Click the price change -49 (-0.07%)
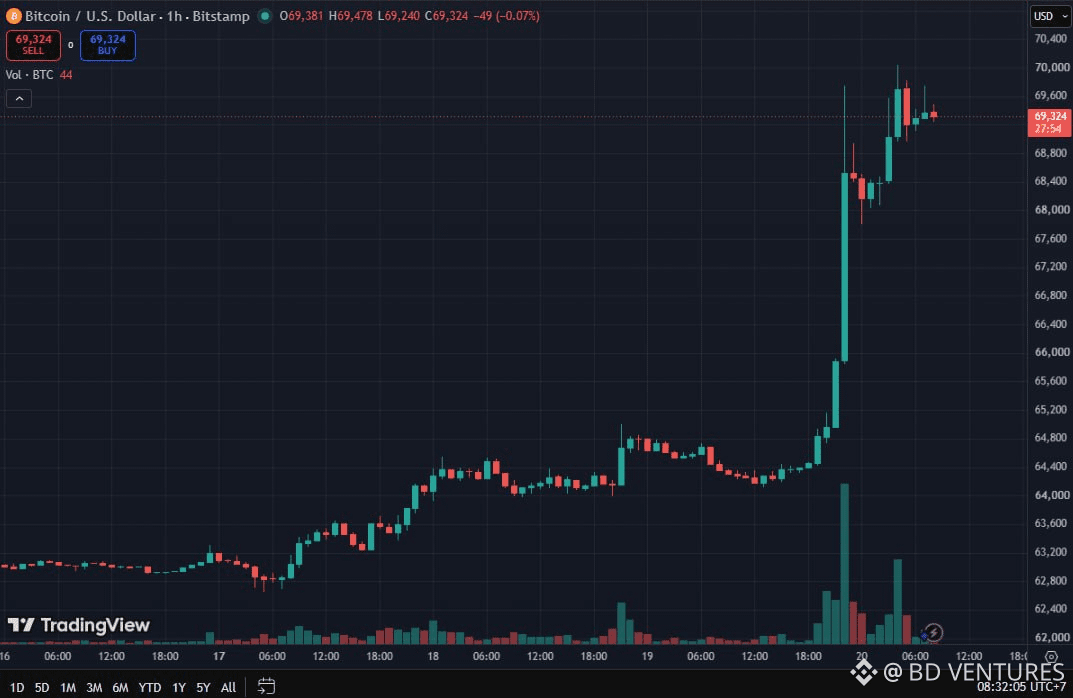The width and height of the screenshot is (1073, 698). pos(506,16)
